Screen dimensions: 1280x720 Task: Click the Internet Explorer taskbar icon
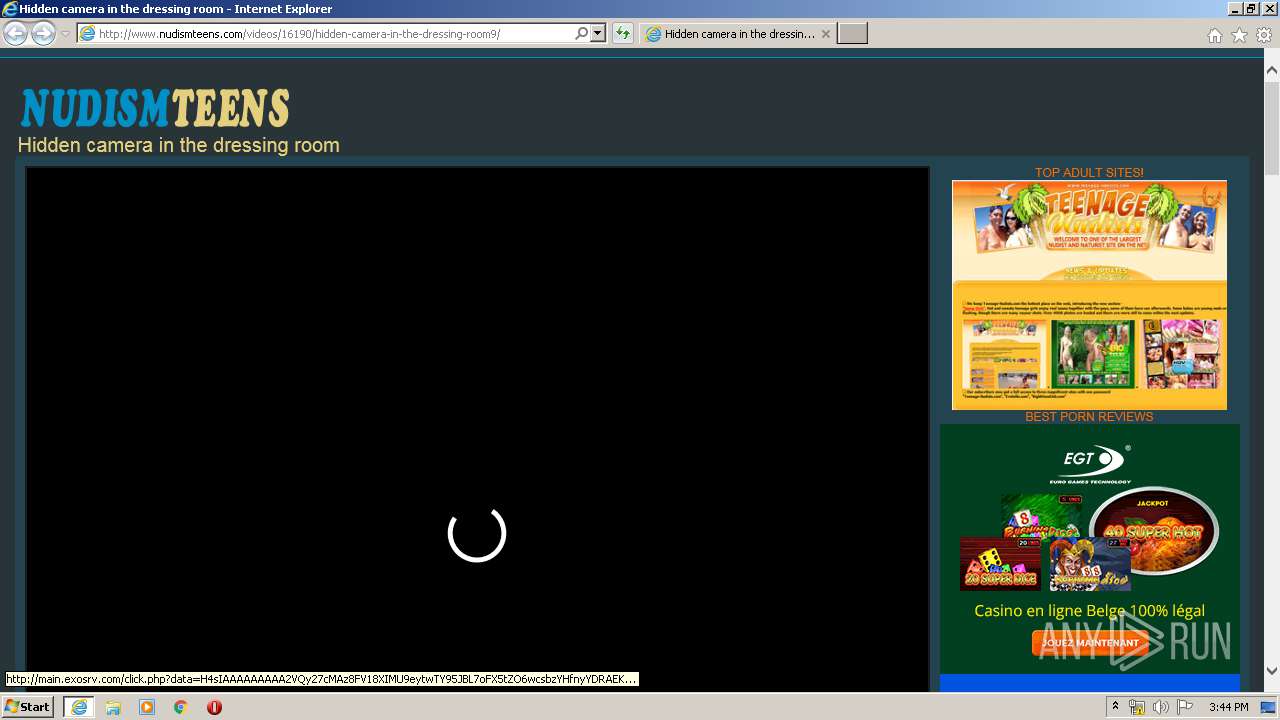click(x=78, y=707)
